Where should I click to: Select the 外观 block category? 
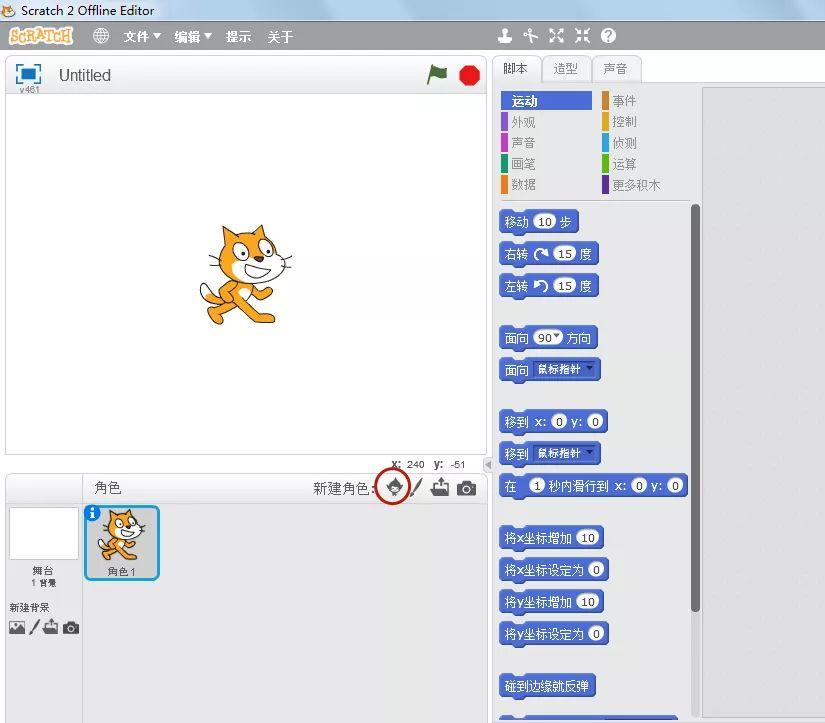pos(523,122)
